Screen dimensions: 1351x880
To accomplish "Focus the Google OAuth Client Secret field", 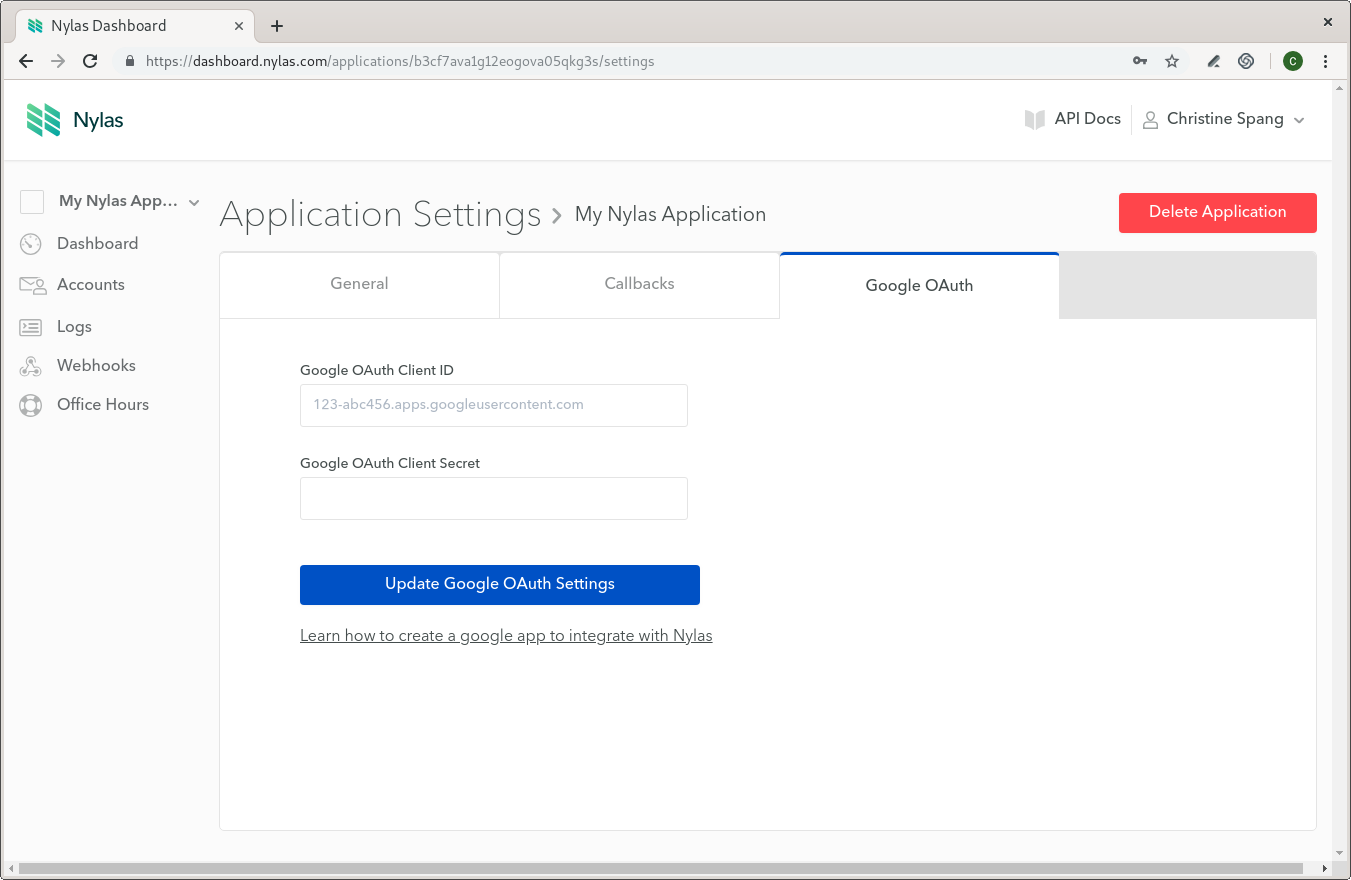I will [x=494, y=499].
